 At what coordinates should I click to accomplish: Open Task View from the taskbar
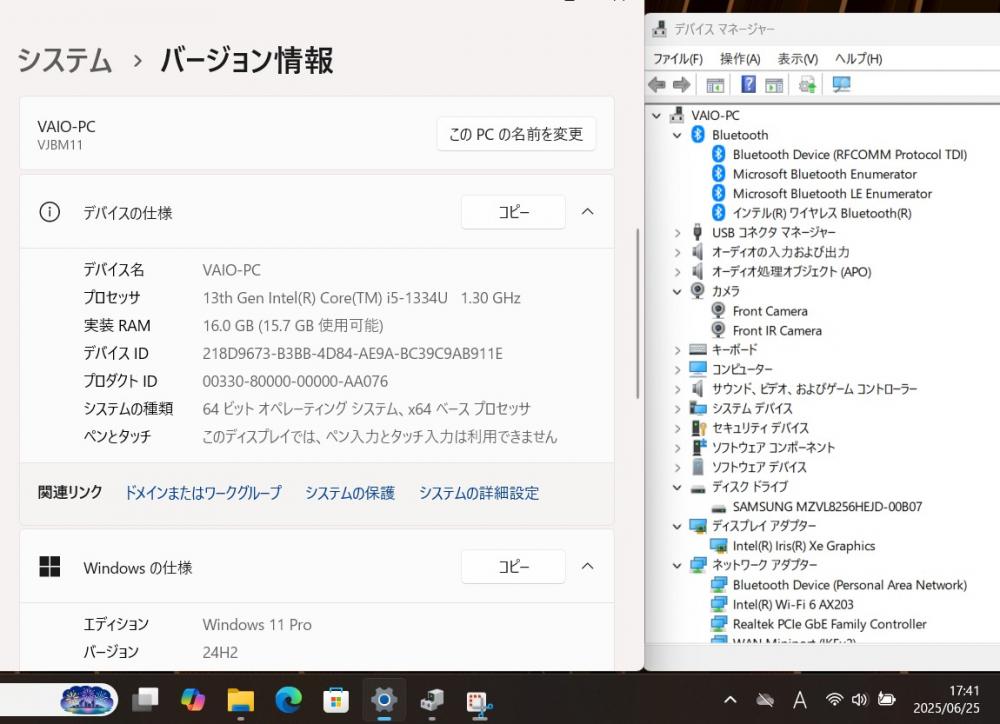[x=145, y=700]
